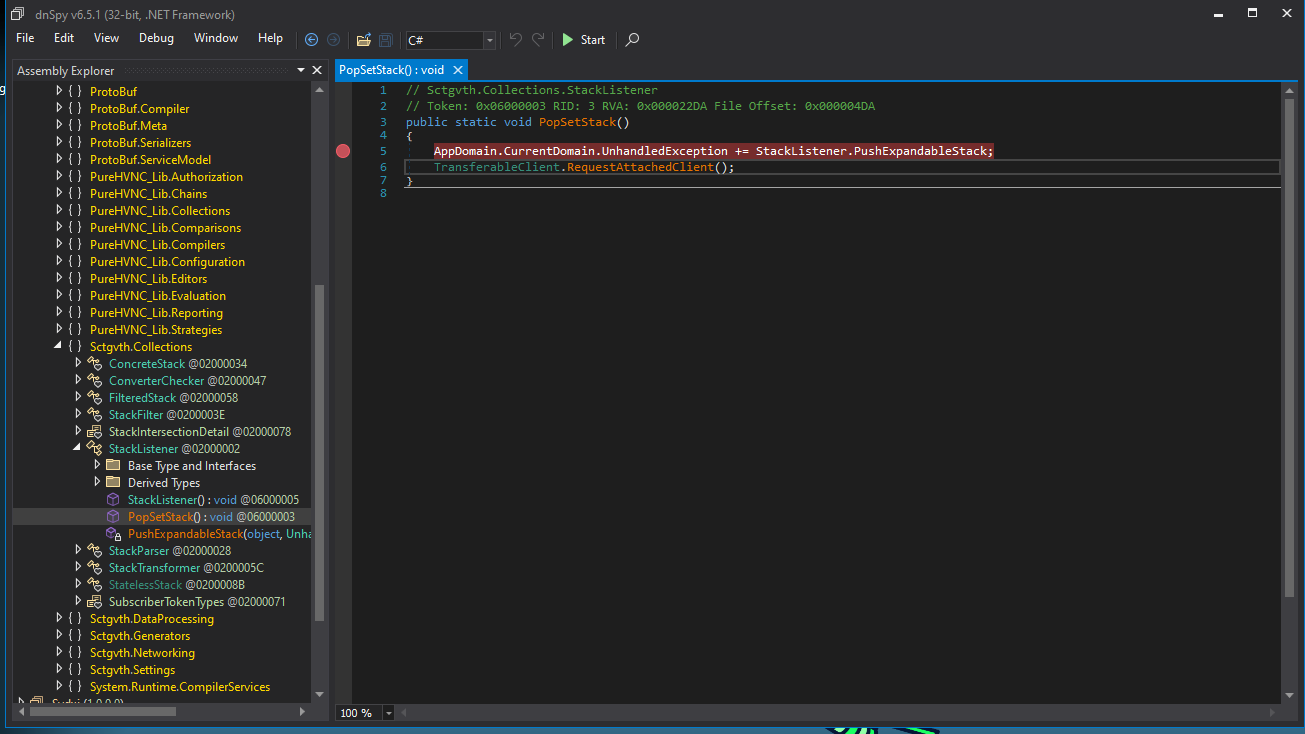
Task: Click the Assembly Explorer vertical scrollbar
Action: coord(320,450)
